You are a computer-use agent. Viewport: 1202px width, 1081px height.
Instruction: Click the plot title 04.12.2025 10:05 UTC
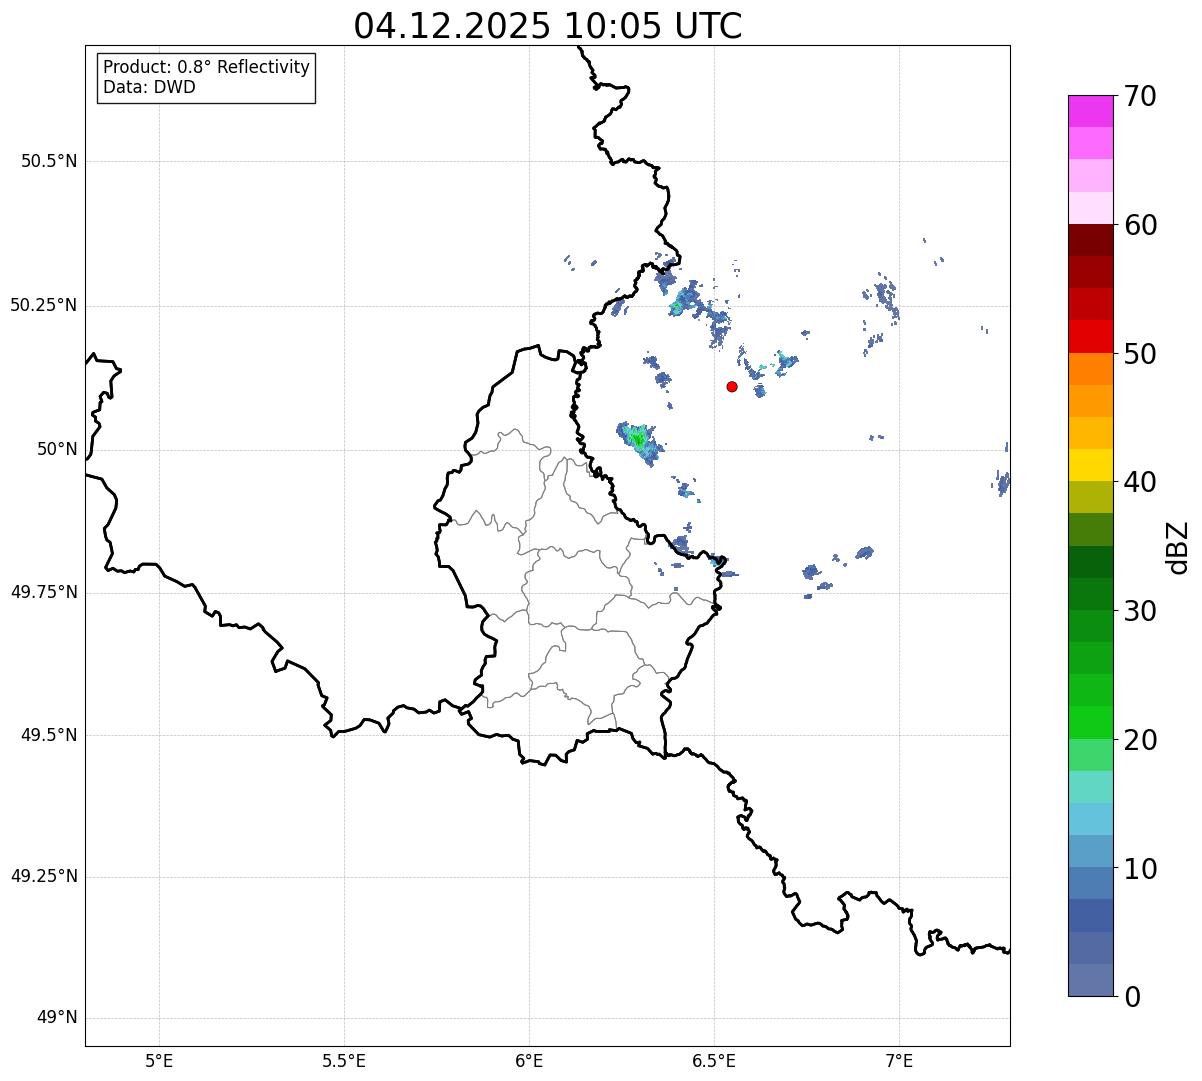pyautogui.click(x=548, y=26)
